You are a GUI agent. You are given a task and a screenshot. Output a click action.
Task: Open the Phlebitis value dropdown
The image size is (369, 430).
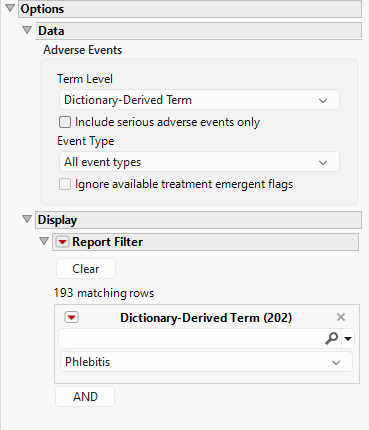pos(206,362)
